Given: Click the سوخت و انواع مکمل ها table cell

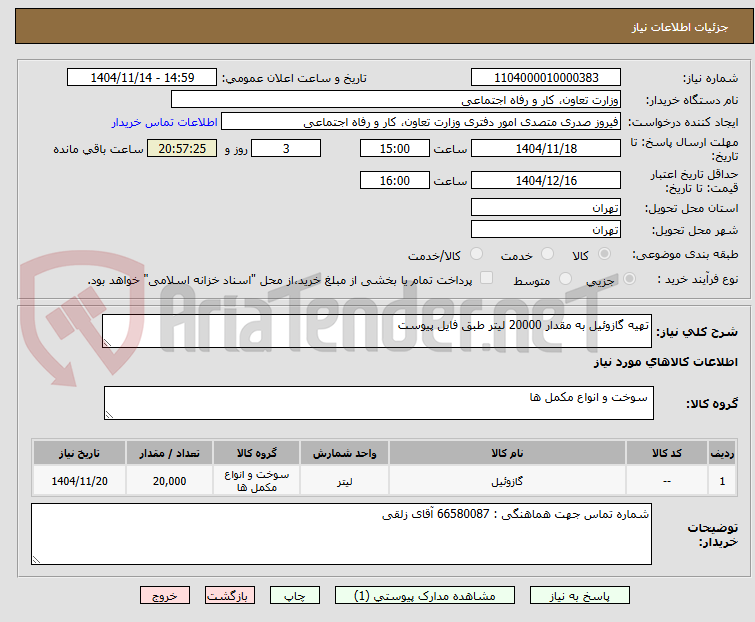Looking at the screenshot, I should (257, 480).
